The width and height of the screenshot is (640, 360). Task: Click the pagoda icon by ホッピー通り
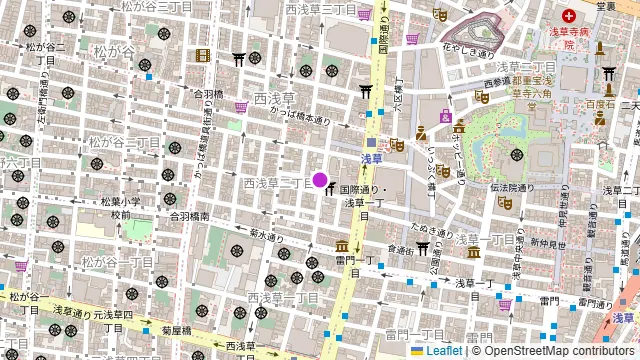[459, 127]
